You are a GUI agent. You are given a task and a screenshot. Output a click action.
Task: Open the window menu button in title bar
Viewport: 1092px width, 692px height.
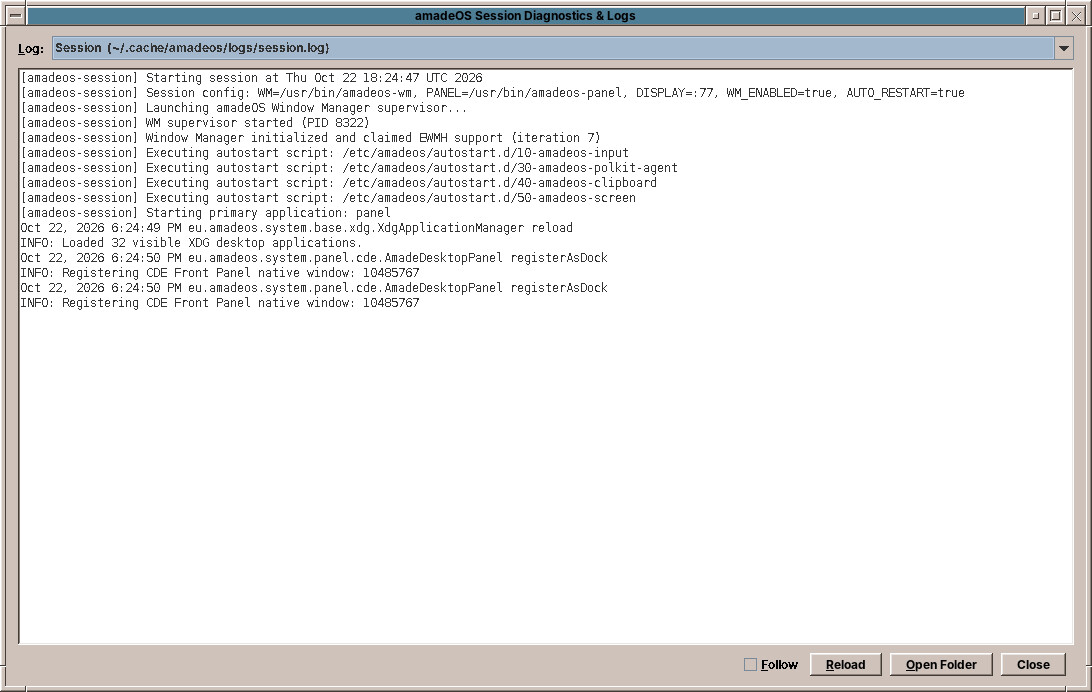click(15, 15)
